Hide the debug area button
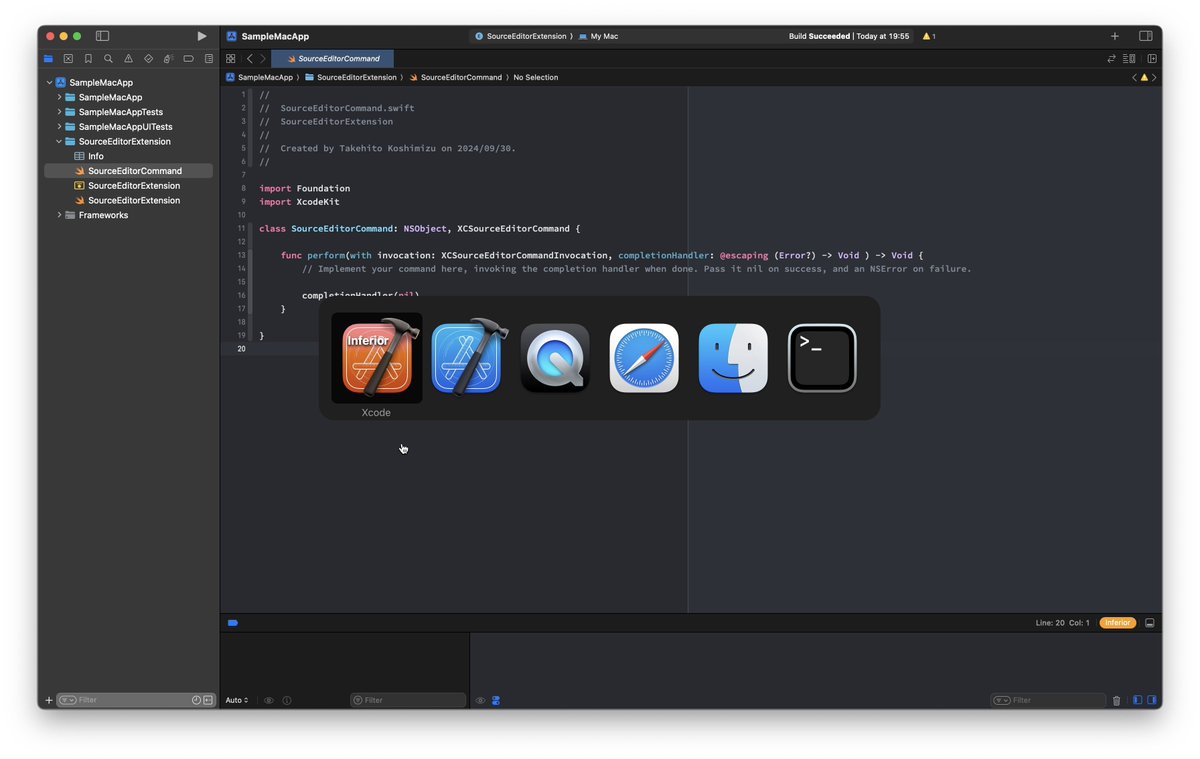Image resolution: width=1200 pixels, height=759 pixels. tap(1150, 623)
